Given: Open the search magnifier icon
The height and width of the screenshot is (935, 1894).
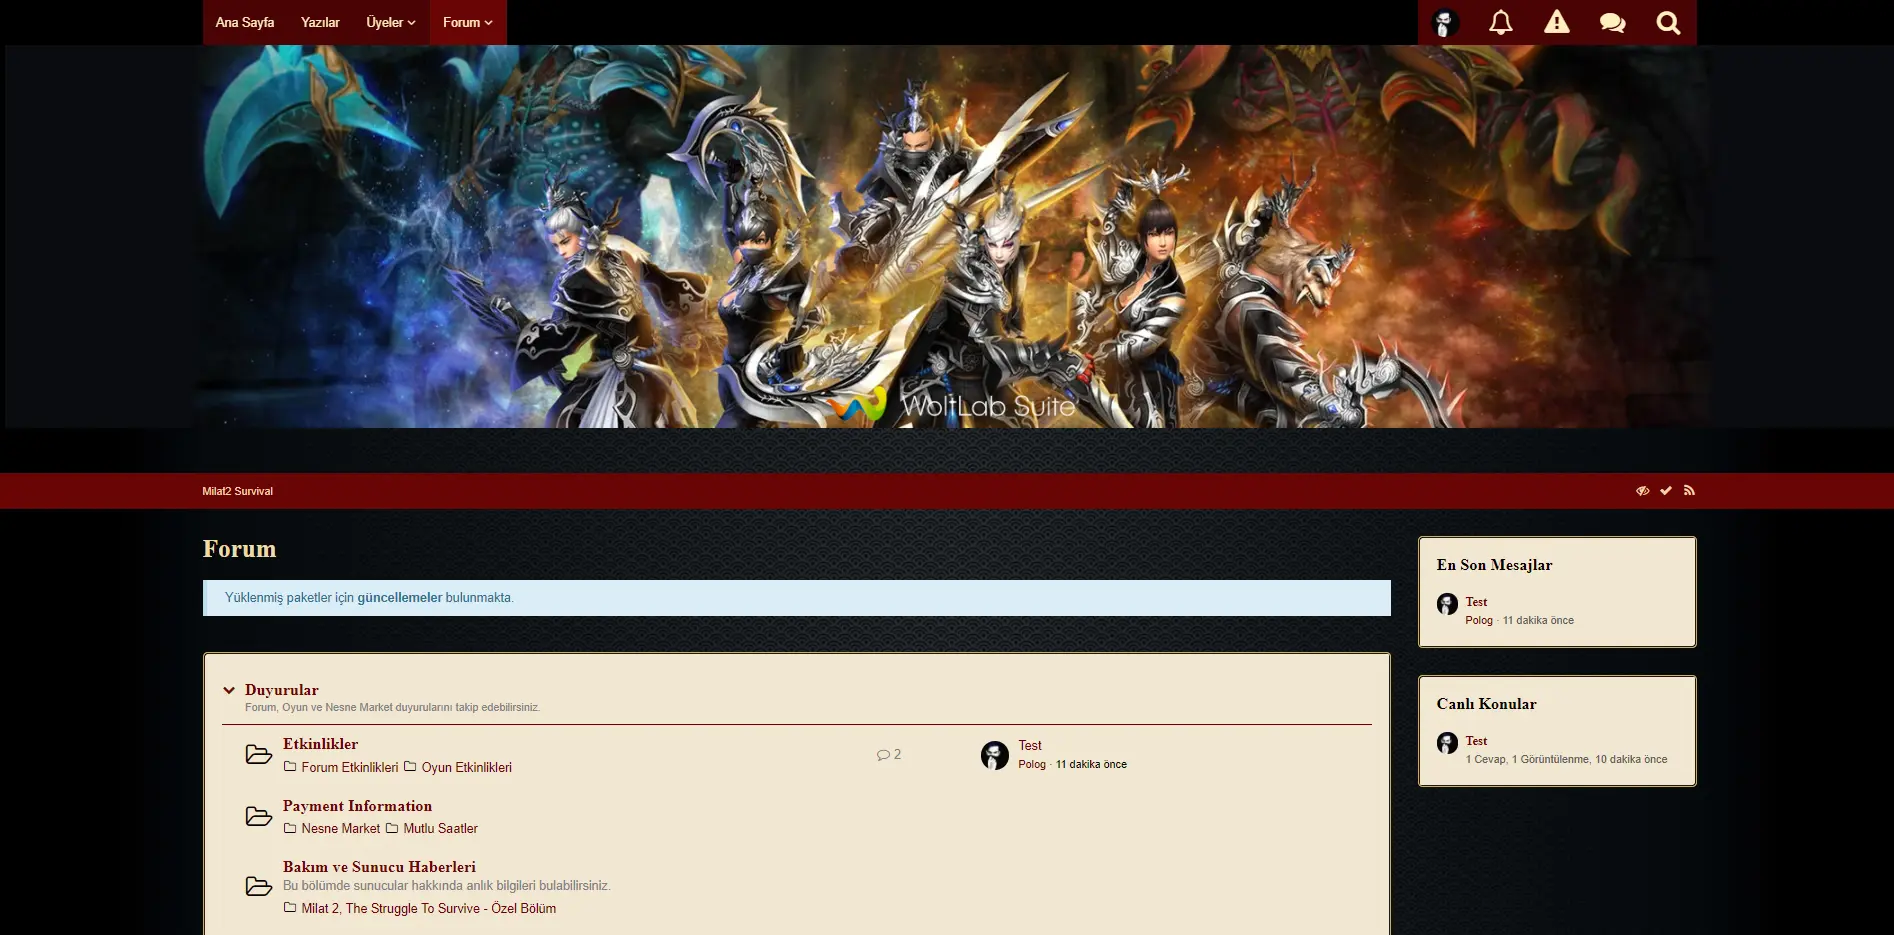Looking at the screenshot, I should [x=1668, y=22].
